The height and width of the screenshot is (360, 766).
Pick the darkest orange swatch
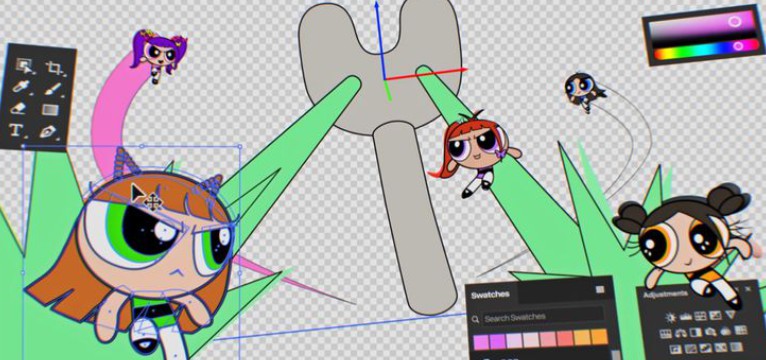pyautogui.click(x=599, y=337)
